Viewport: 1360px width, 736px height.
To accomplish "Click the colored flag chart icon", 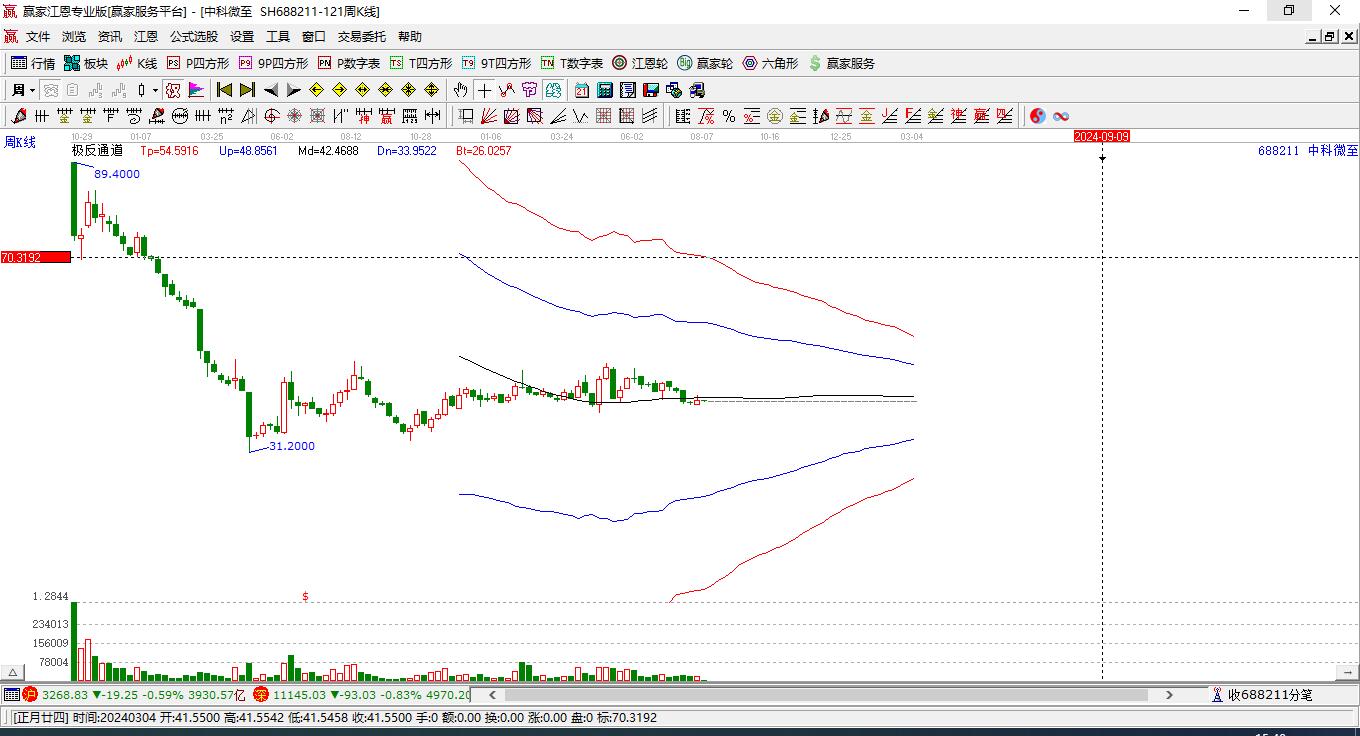I will [x=195, y=90].
